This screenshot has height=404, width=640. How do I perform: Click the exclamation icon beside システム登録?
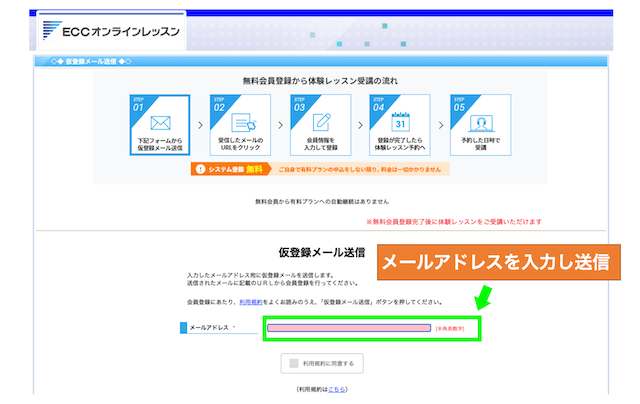(200, 169)
